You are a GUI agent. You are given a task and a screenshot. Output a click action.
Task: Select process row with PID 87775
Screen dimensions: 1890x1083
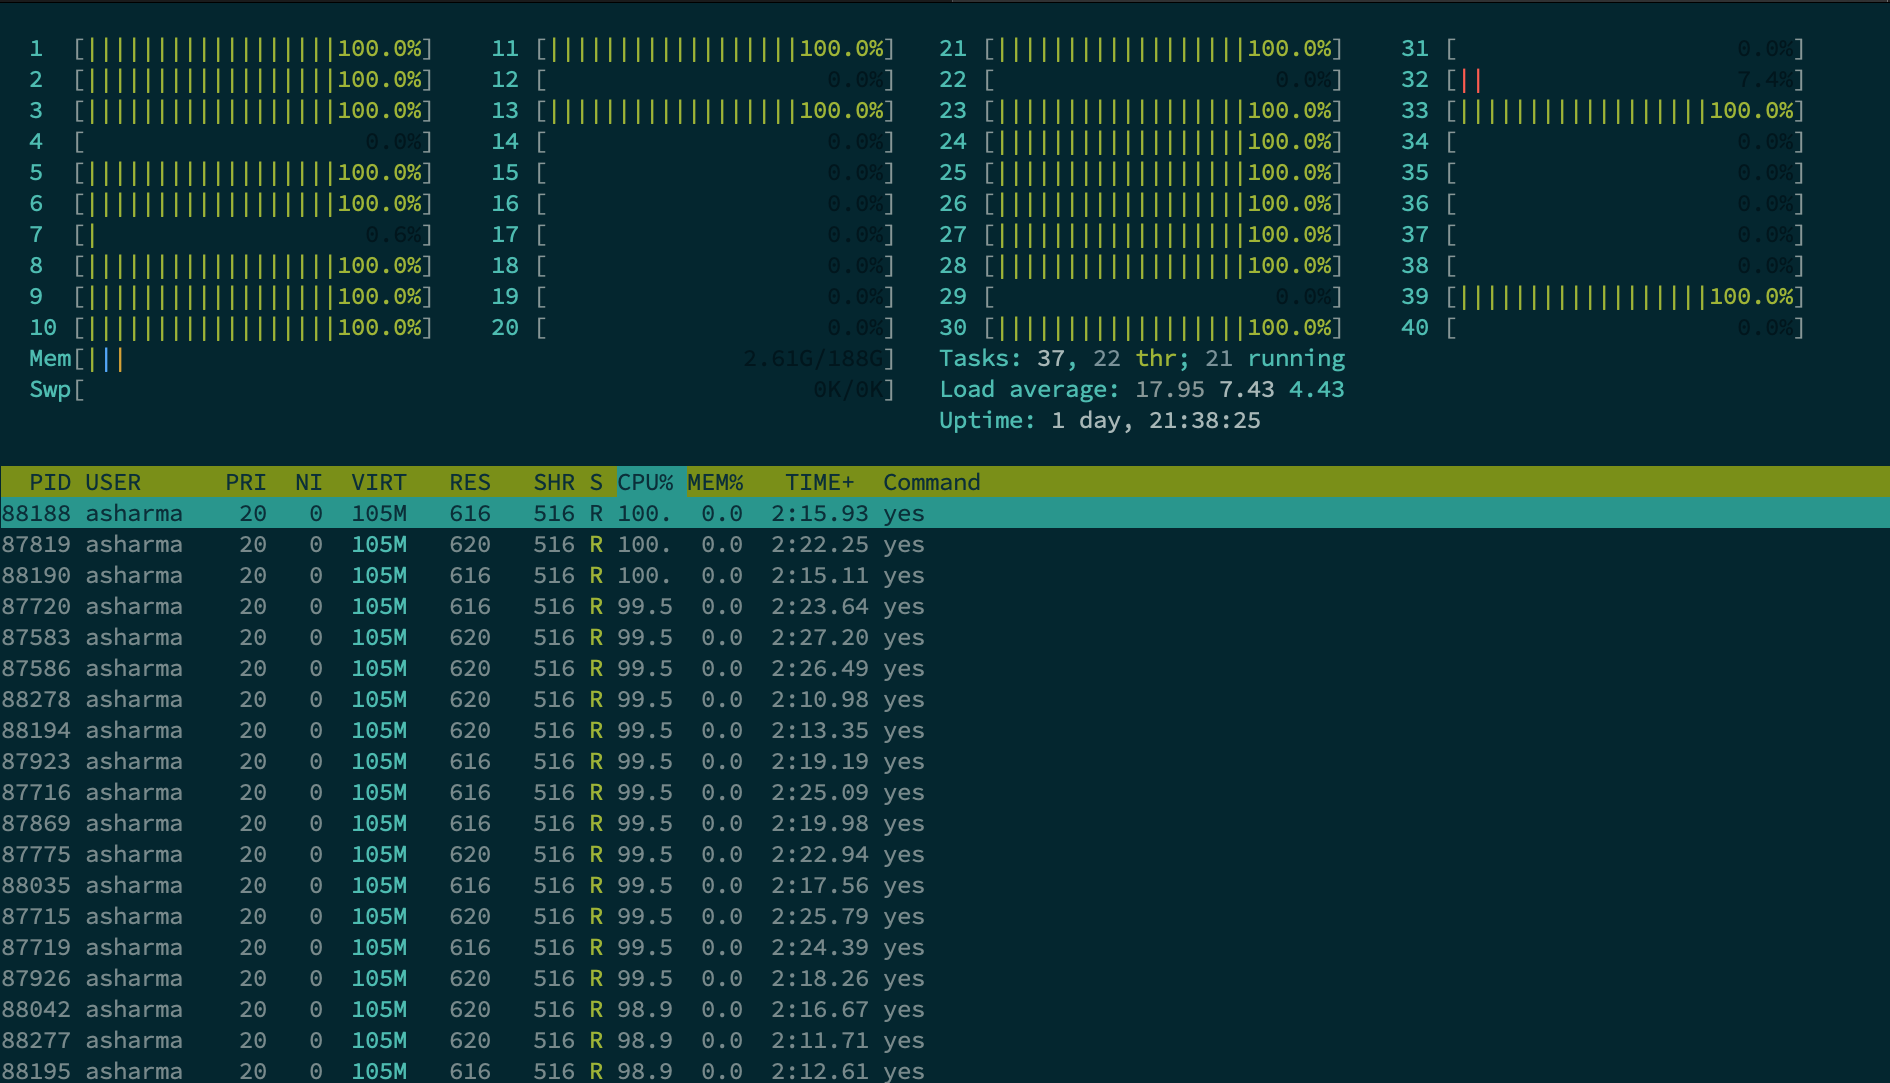pyautogui.click(x=945, y=854)
